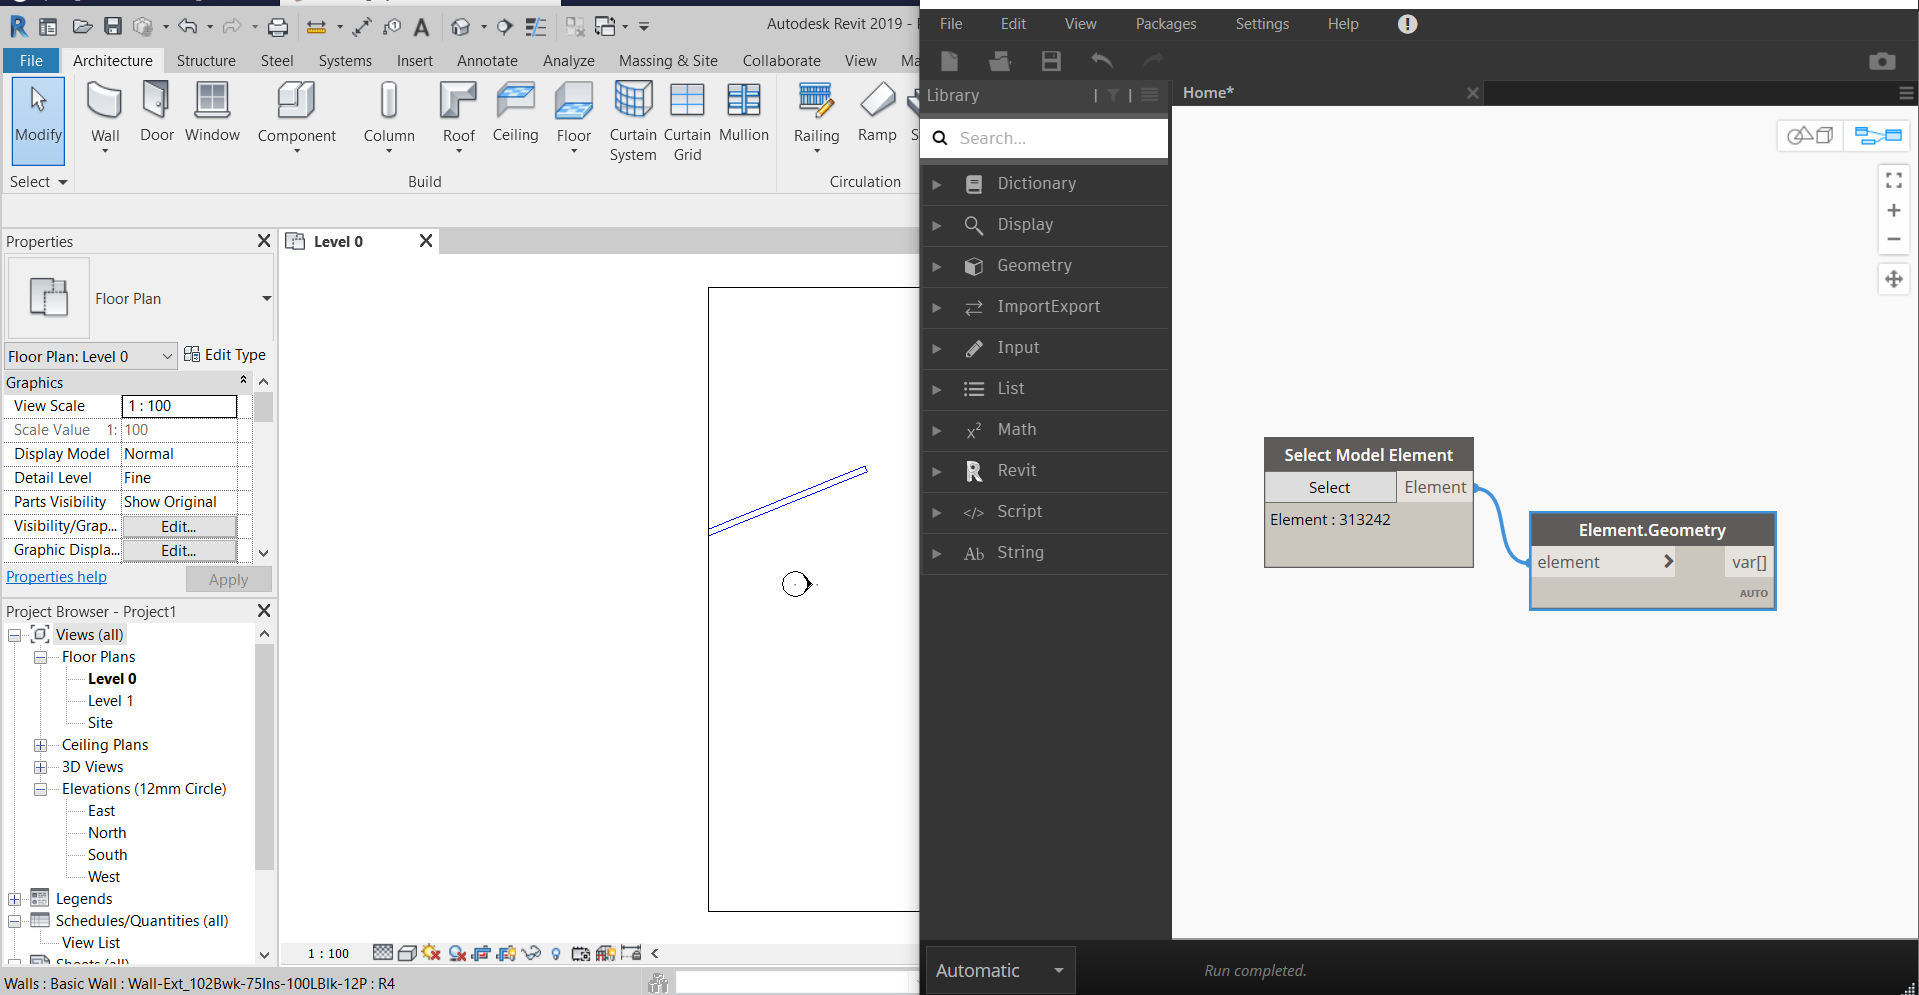Open Revit Visual Style control in view bar
The image size is (1919, 995).
[x=407, y=953]
